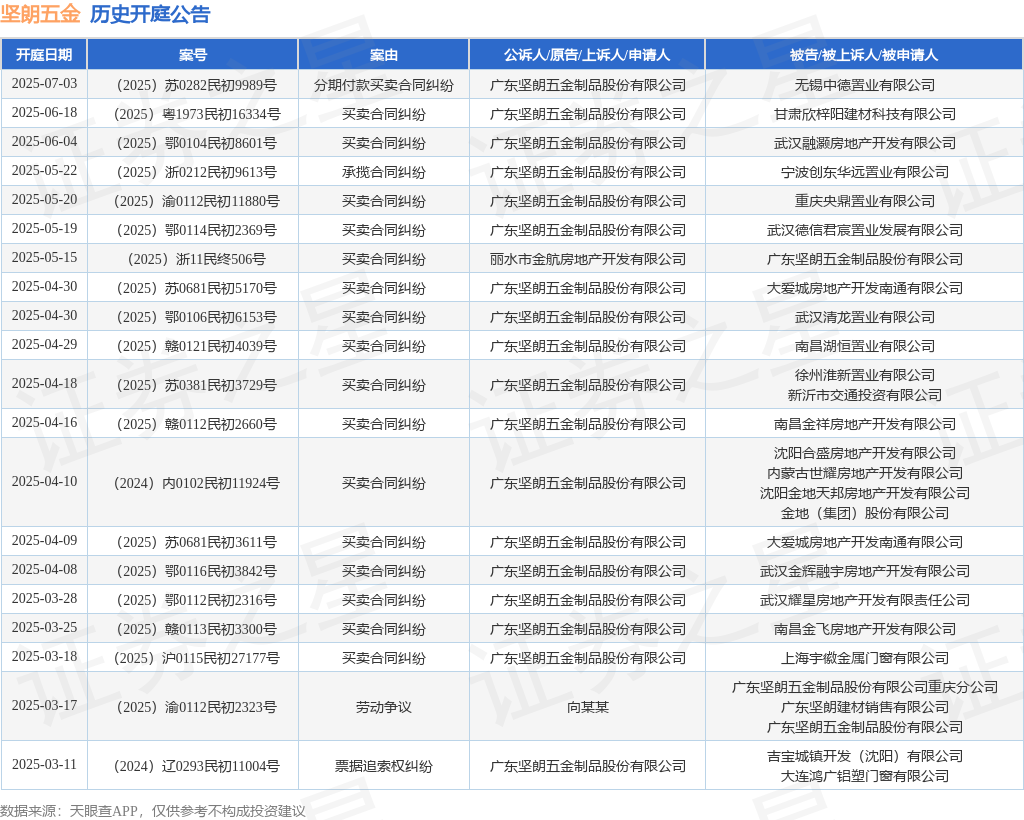Click defendant 重庆央鼎置业有限公司

pos(865,201)
